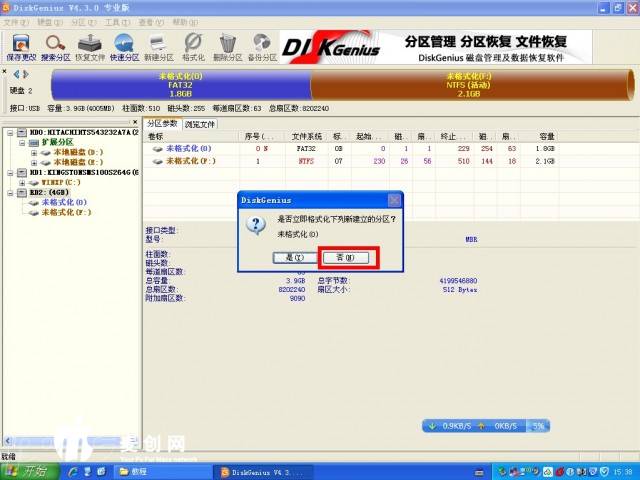Click the 保存更改 (Save Changes) toolbar icon

pyautogui.click(x=19, y=47)
